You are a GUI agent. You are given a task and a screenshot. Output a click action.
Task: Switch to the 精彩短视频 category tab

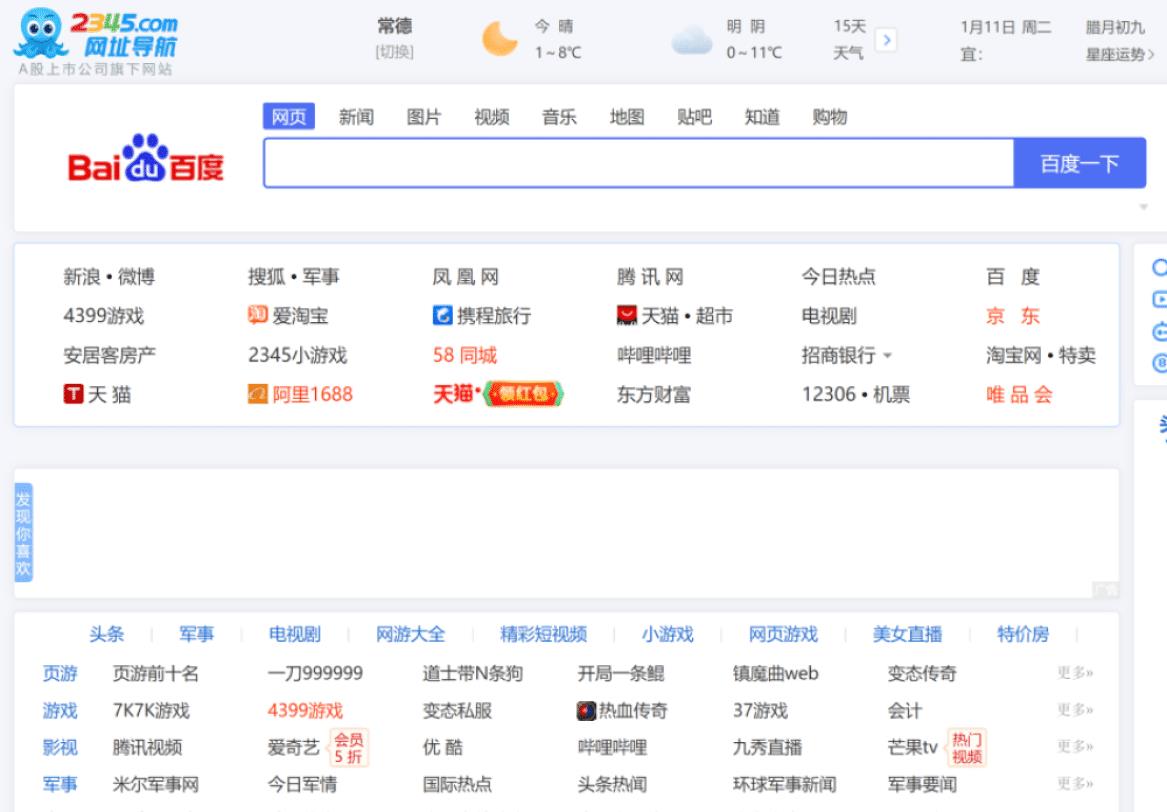[544, 634]
